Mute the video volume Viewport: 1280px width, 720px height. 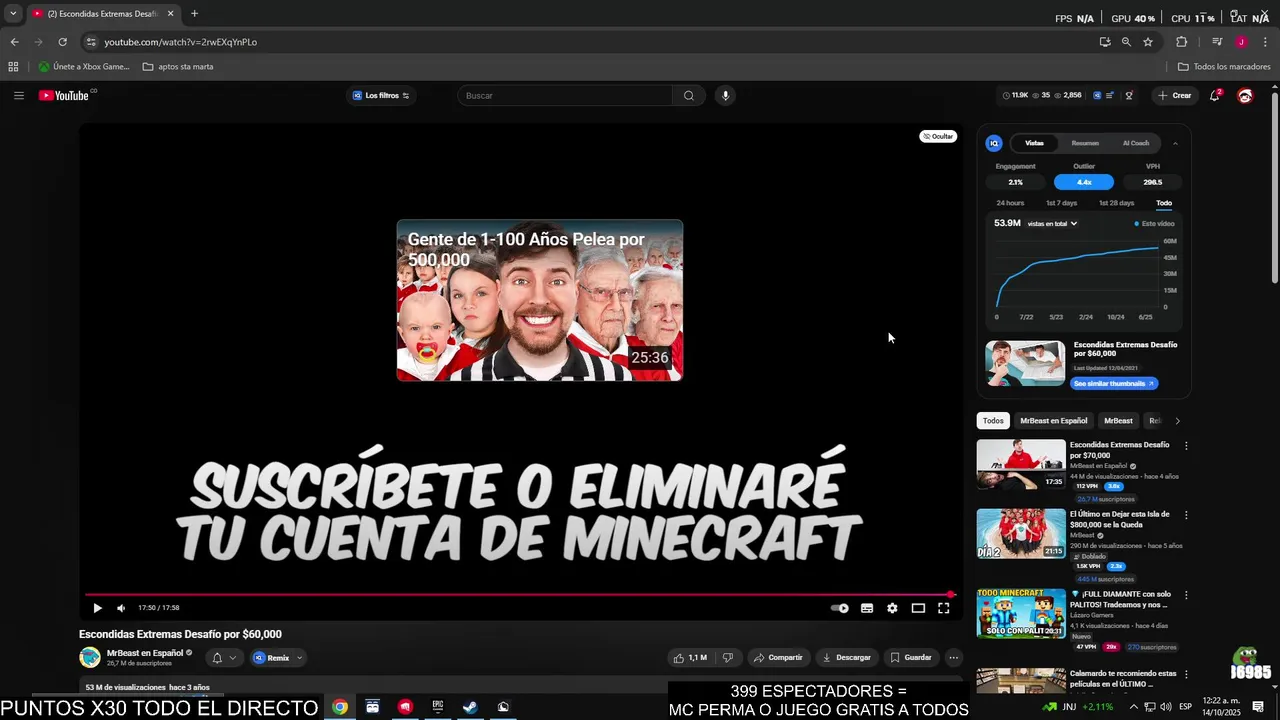click(x=121, y=608)
